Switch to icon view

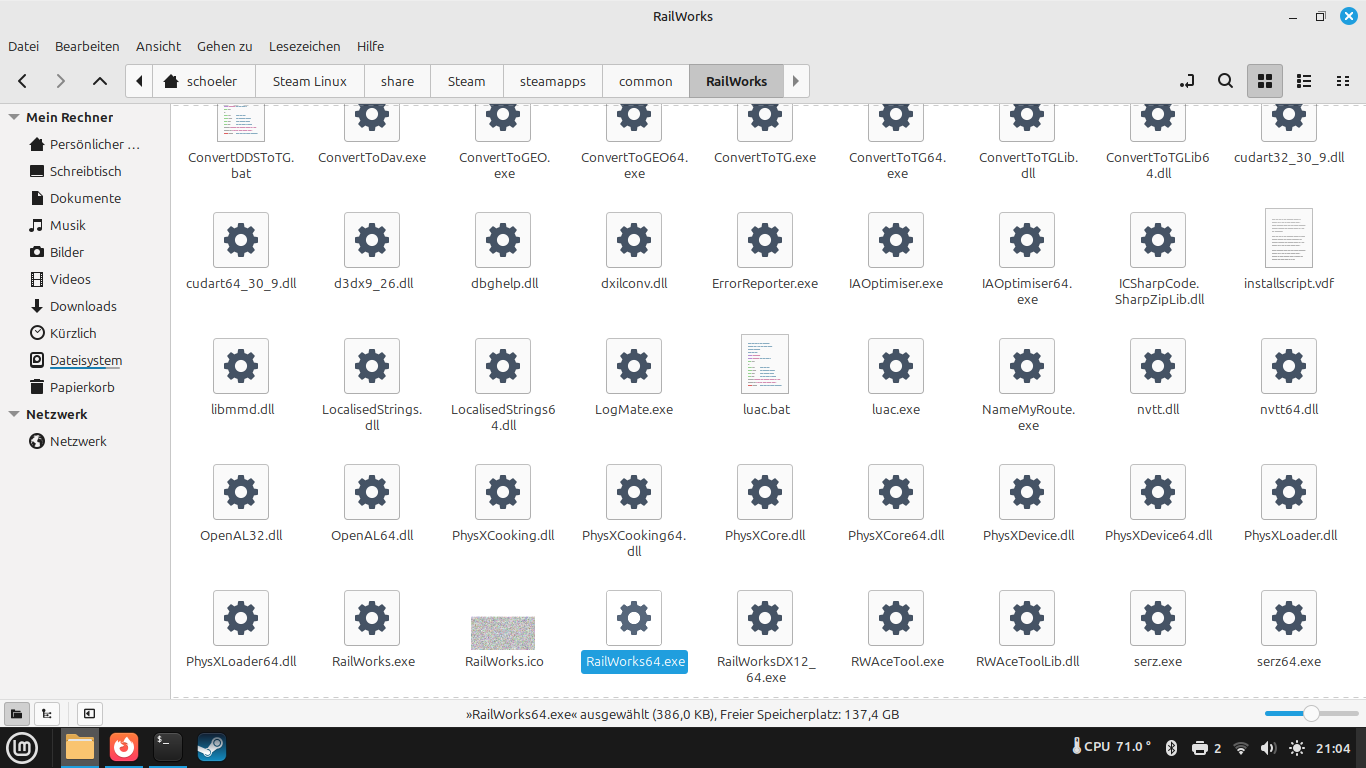coord(1264,81)
